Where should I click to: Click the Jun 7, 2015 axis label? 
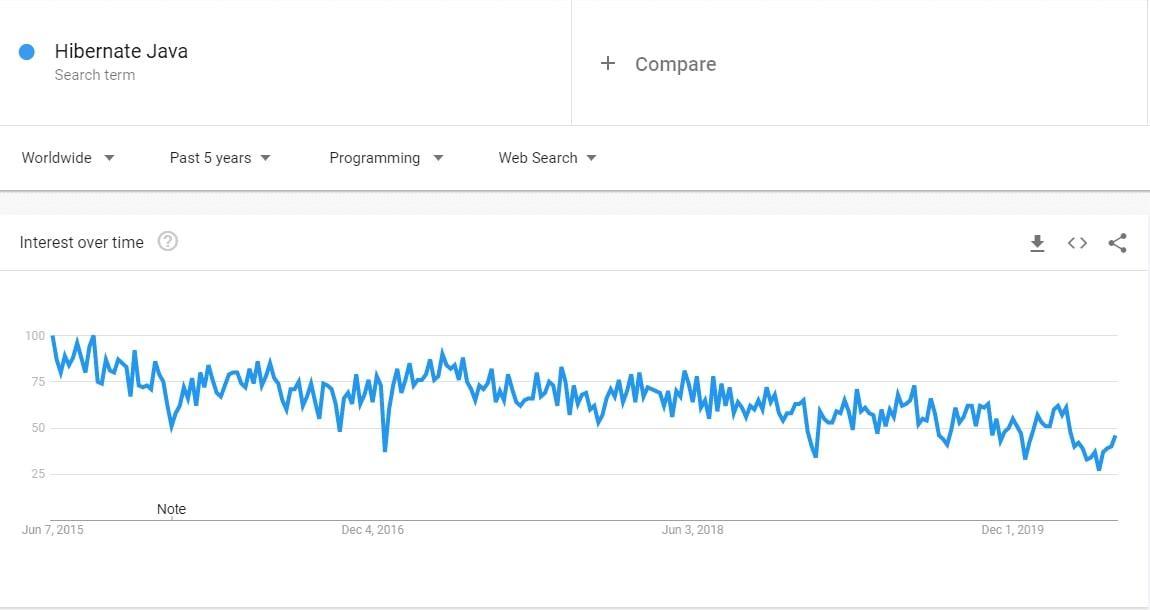pos(53,530)
